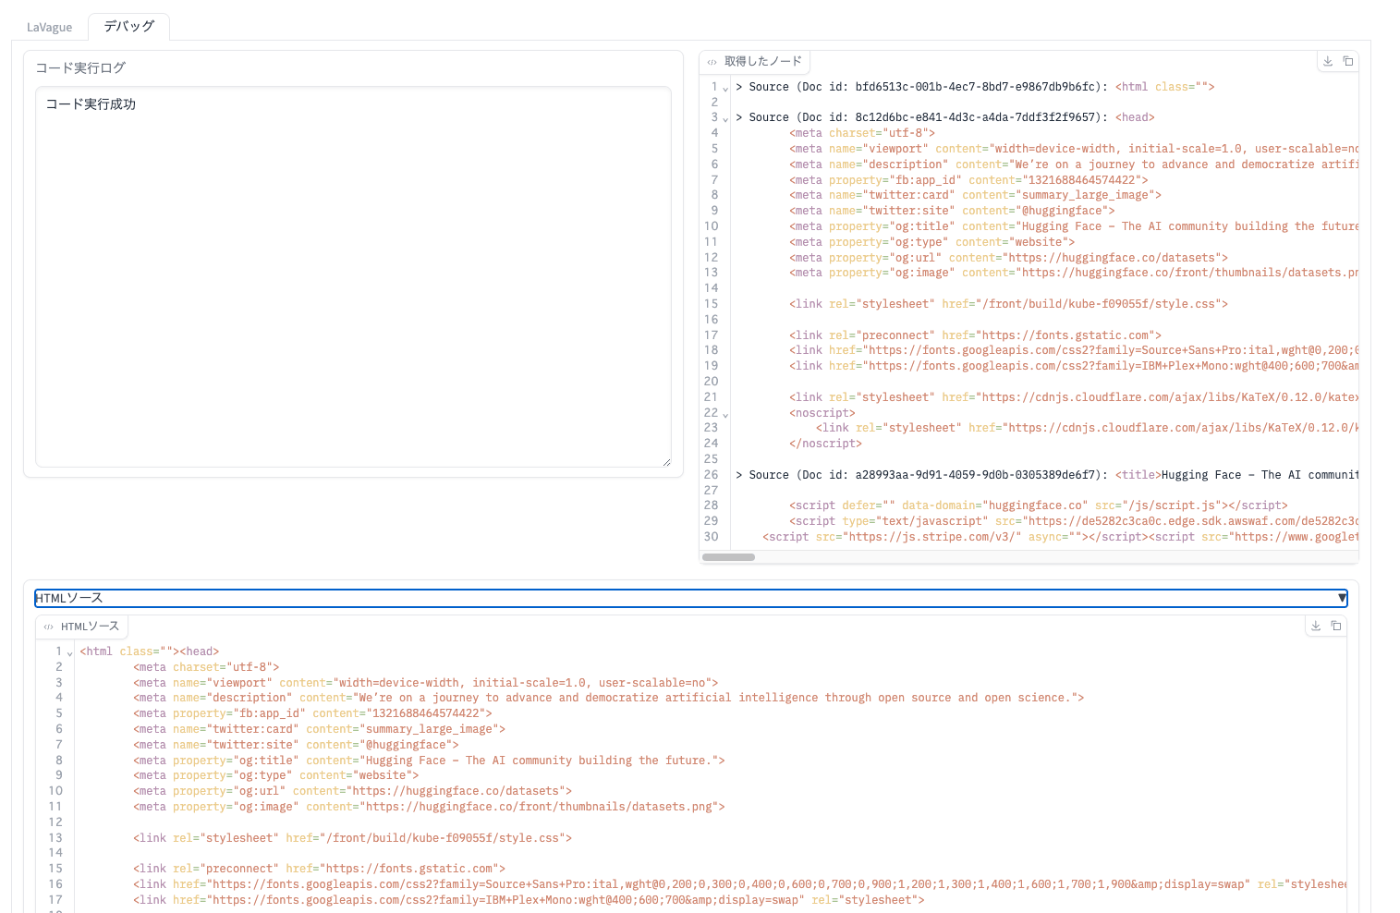
Task: Click style.css link line 15 in 取得したノード
Action: point(1008,304)
